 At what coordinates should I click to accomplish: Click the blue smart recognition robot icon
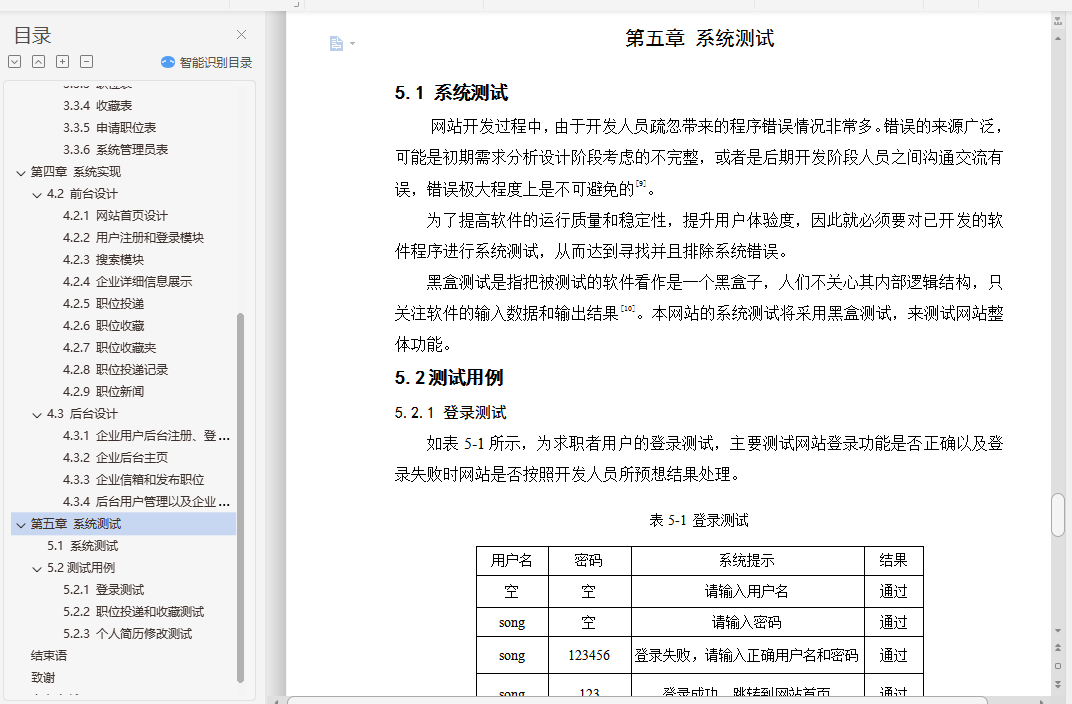tap(168, 62)
